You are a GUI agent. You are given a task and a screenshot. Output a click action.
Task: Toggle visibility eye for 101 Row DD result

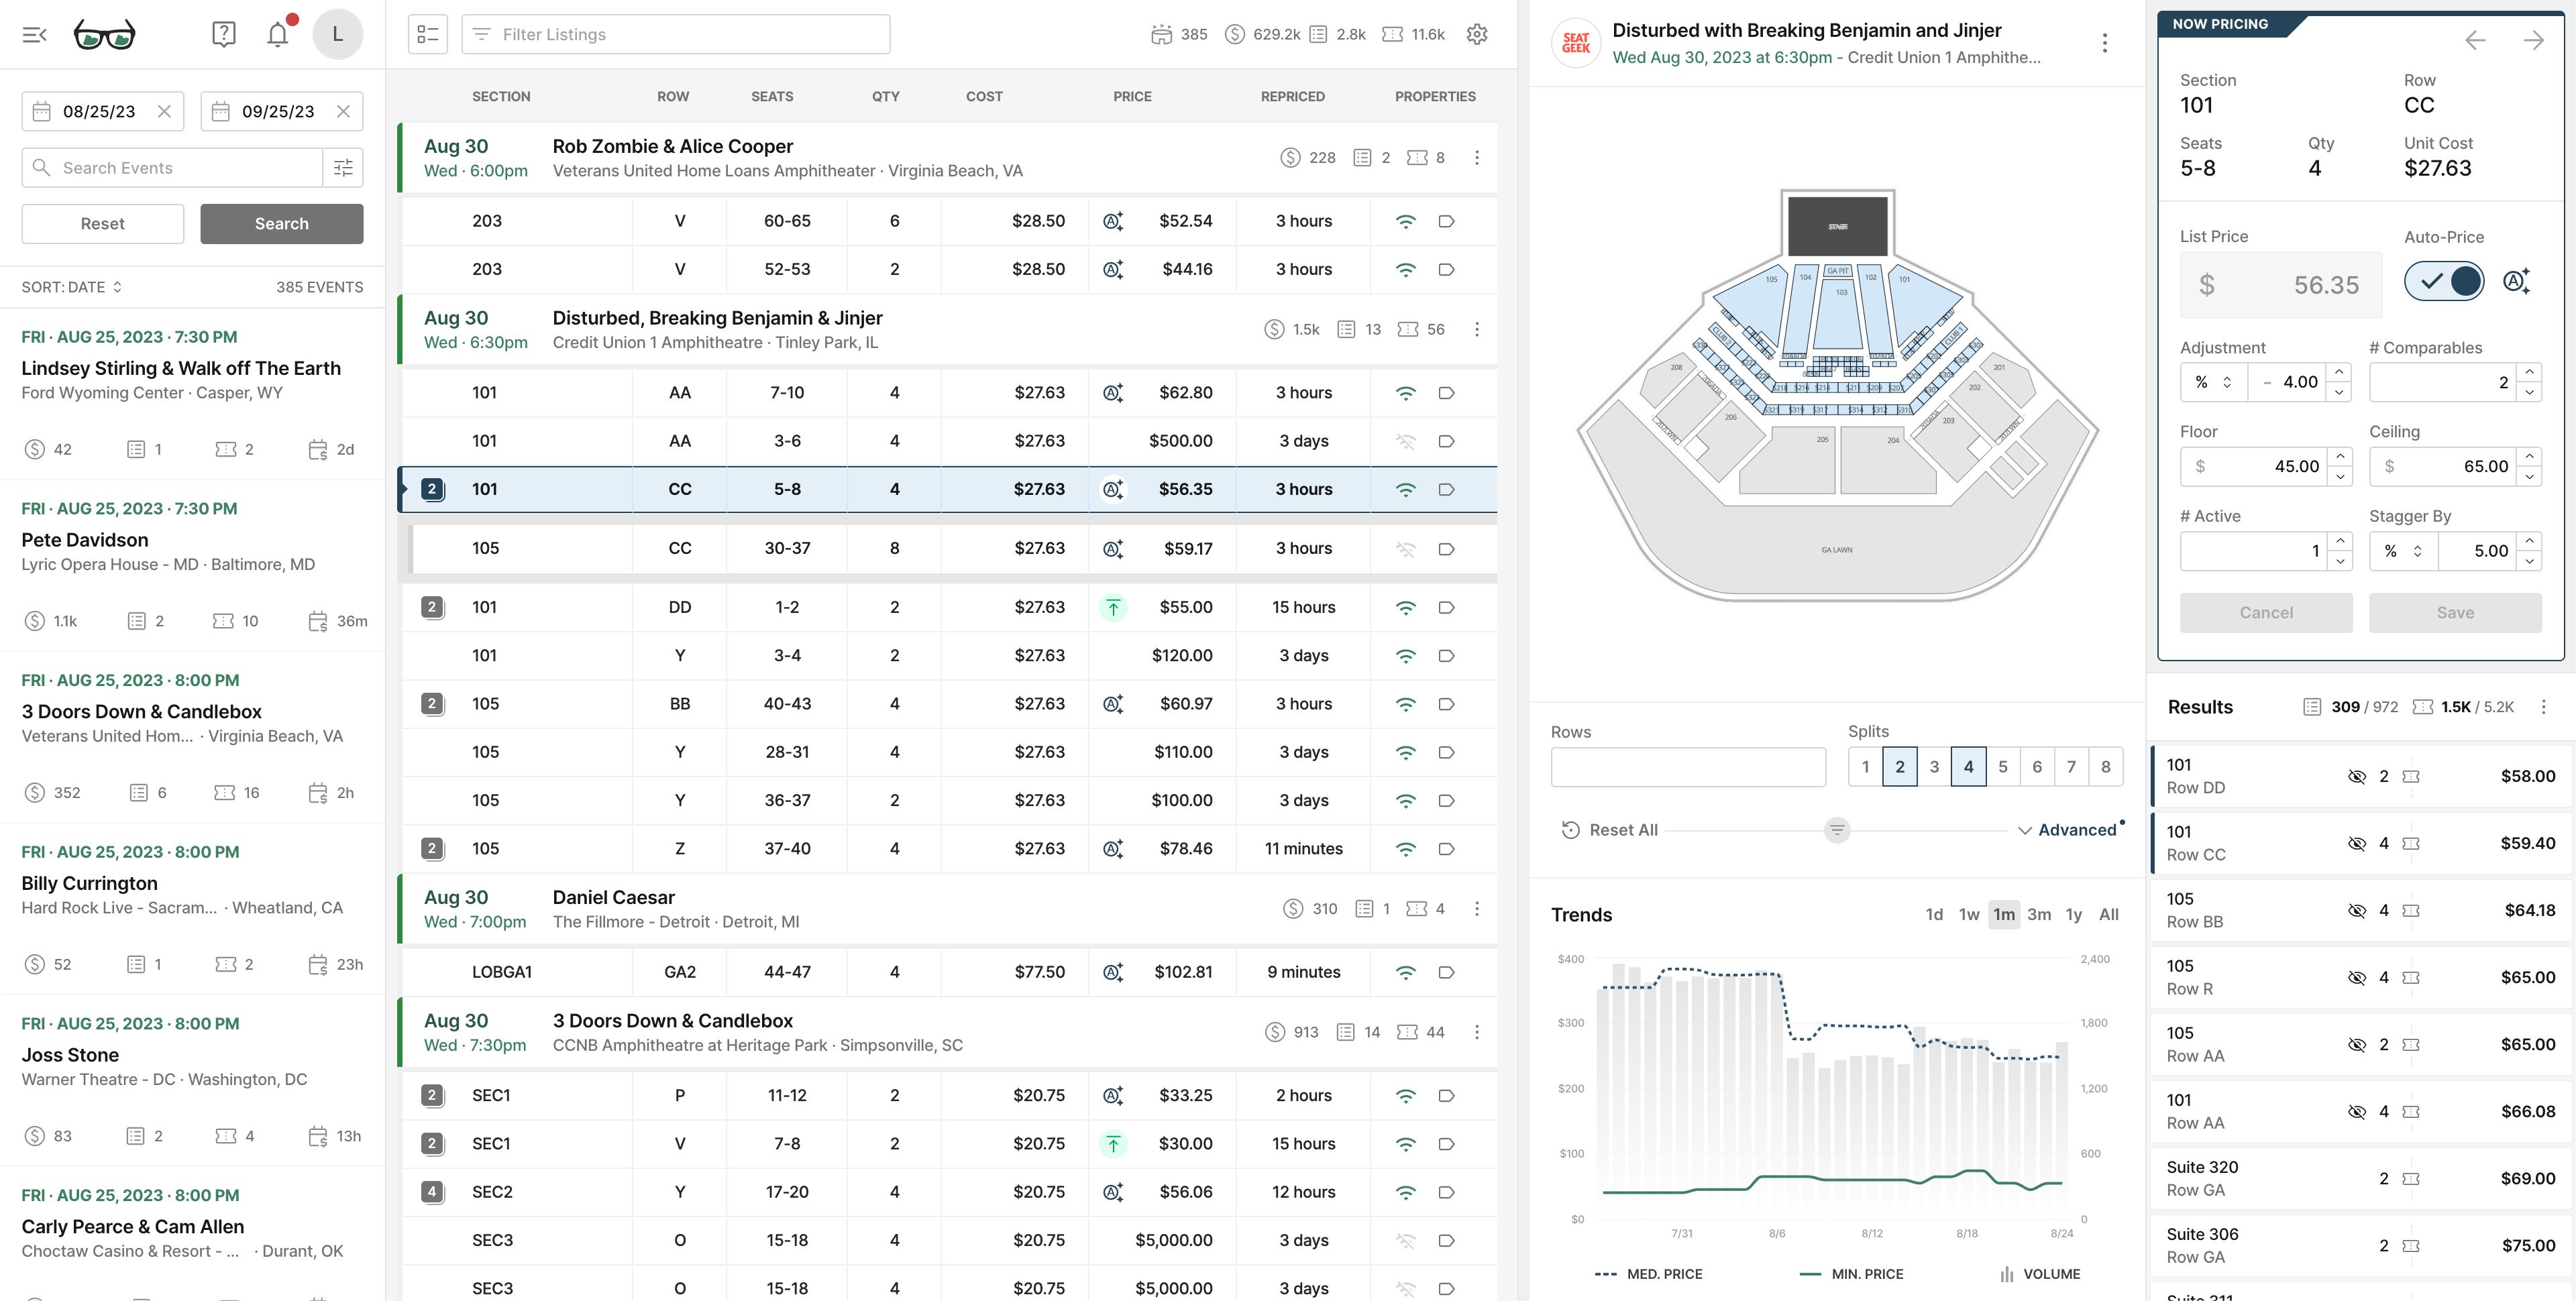tap(2357, 777)
